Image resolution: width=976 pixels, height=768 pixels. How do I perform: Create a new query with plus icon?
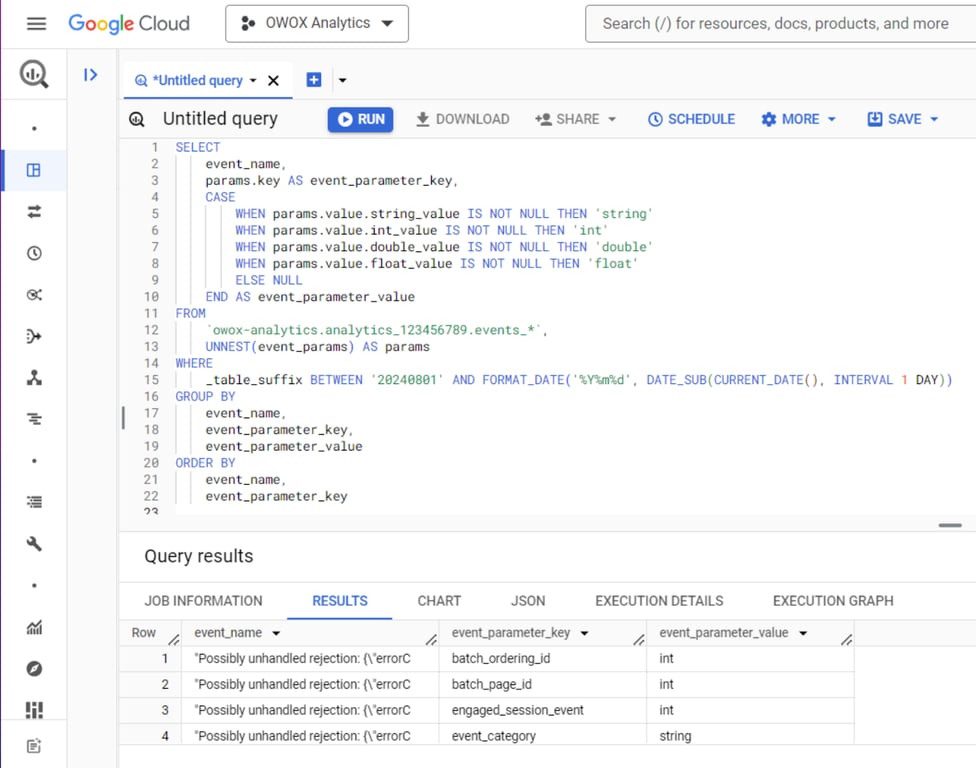(x=314, y=80)
